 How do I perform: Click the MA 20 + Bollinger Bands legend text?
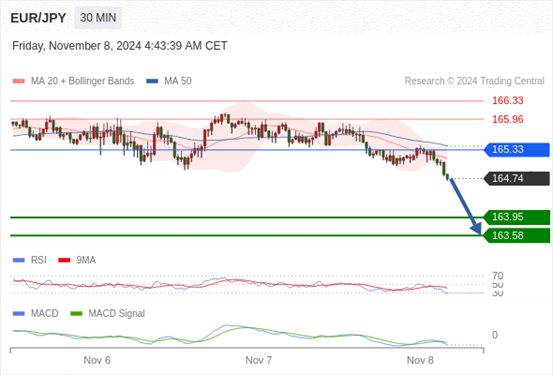pyautogui.click(x=83, y=81)
